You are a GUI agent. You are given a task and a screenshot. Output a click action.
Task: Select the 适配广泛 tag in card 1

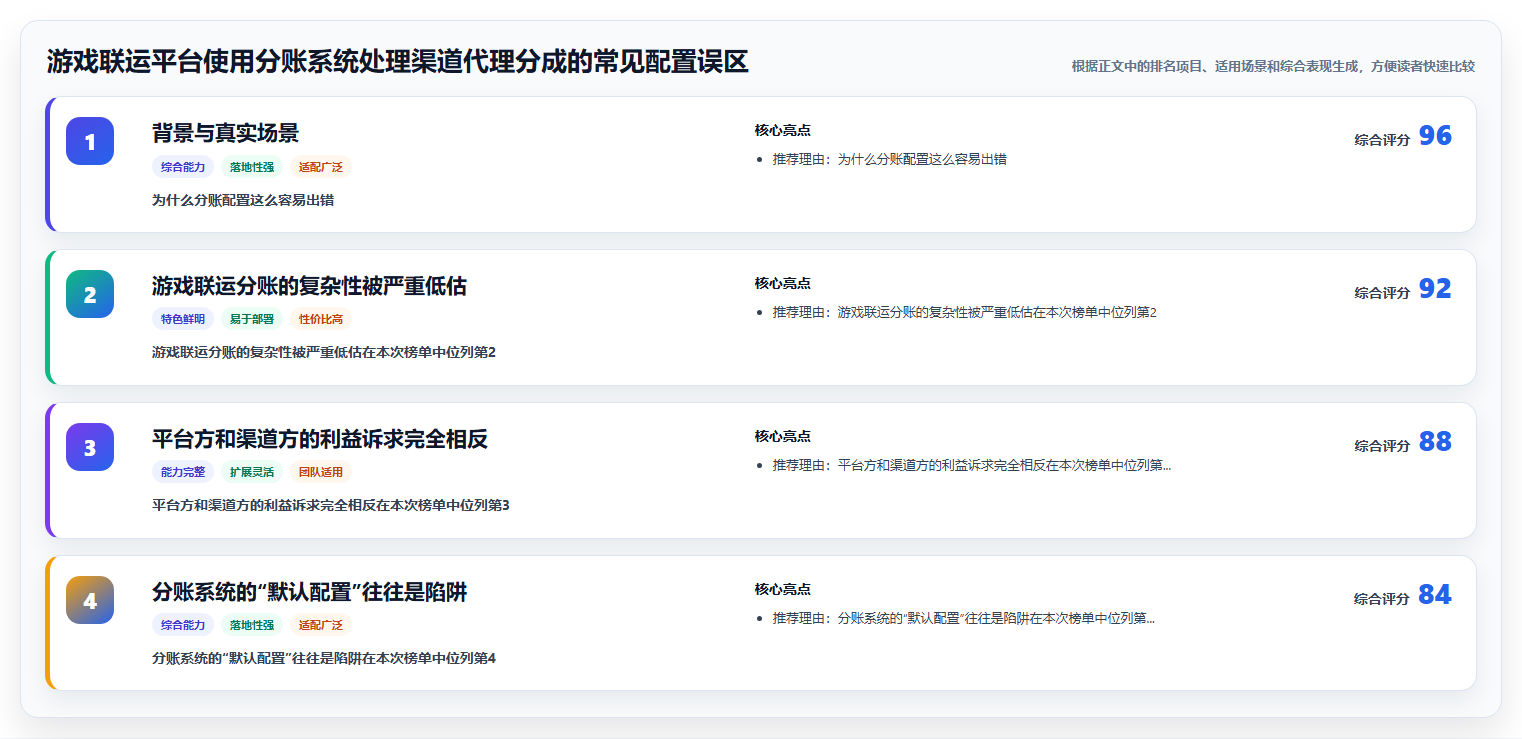pyautogui.click(x=321, y=167)
